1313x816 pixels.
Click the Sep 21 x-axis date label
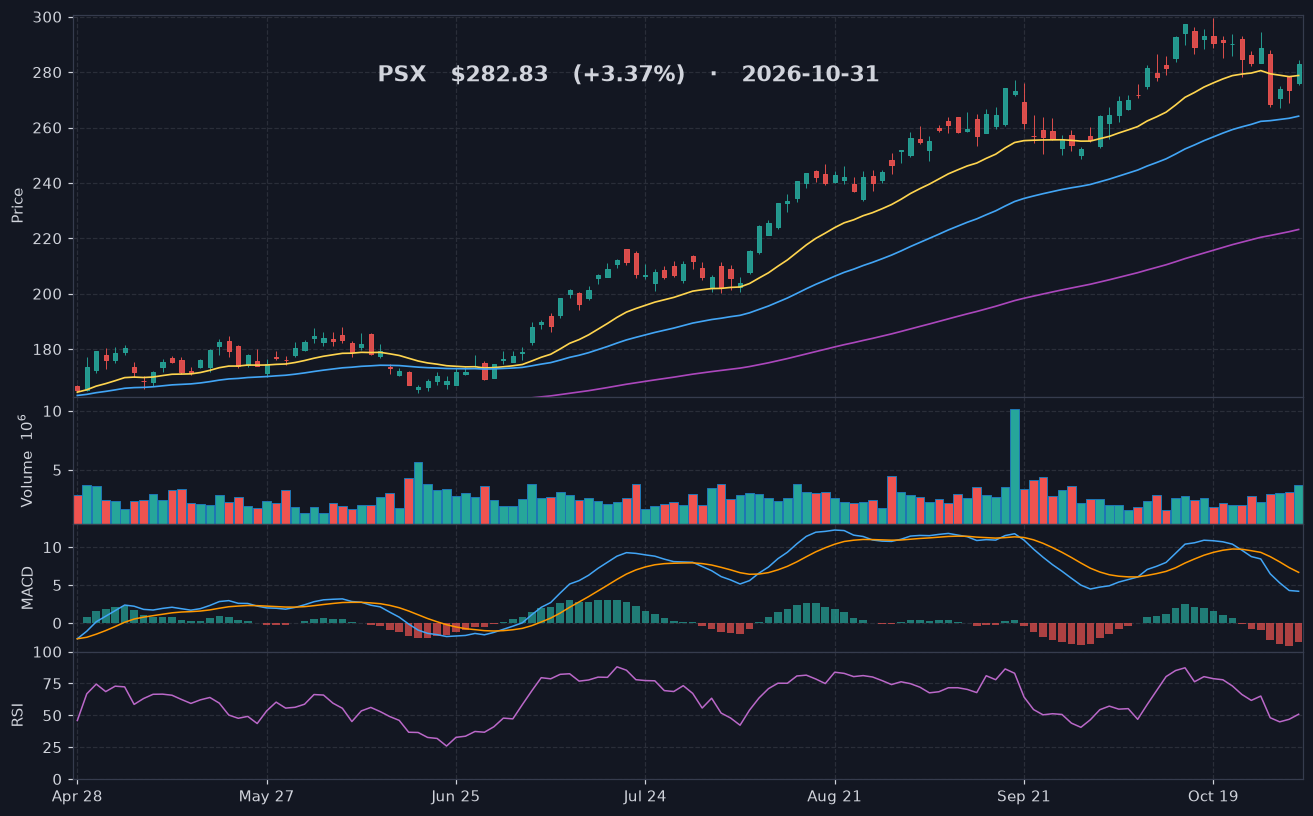click(1024, 797)
